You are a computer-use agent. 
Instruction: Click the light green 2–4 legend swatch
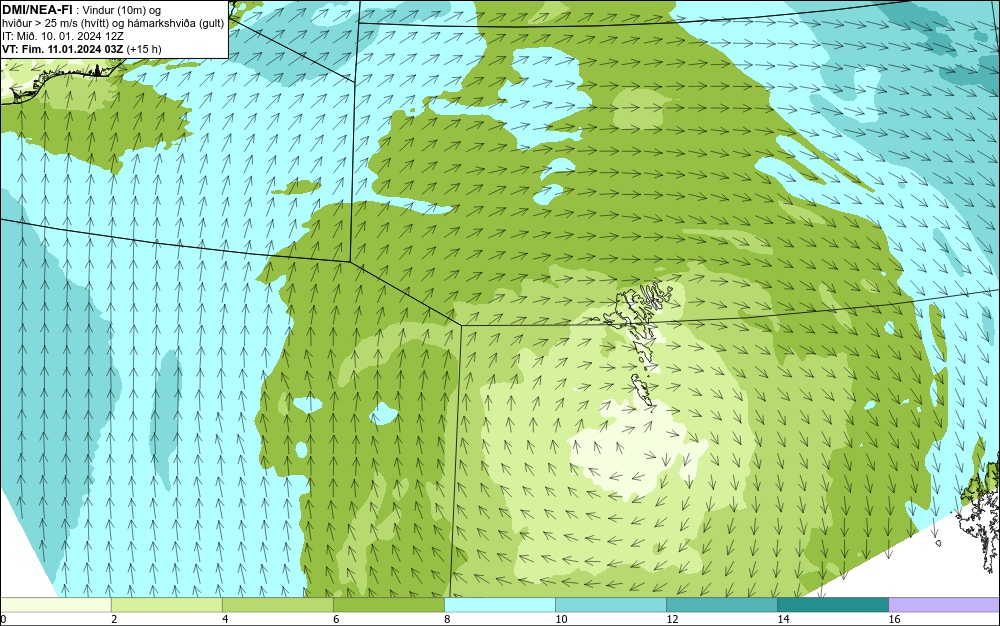coord(166,605)
